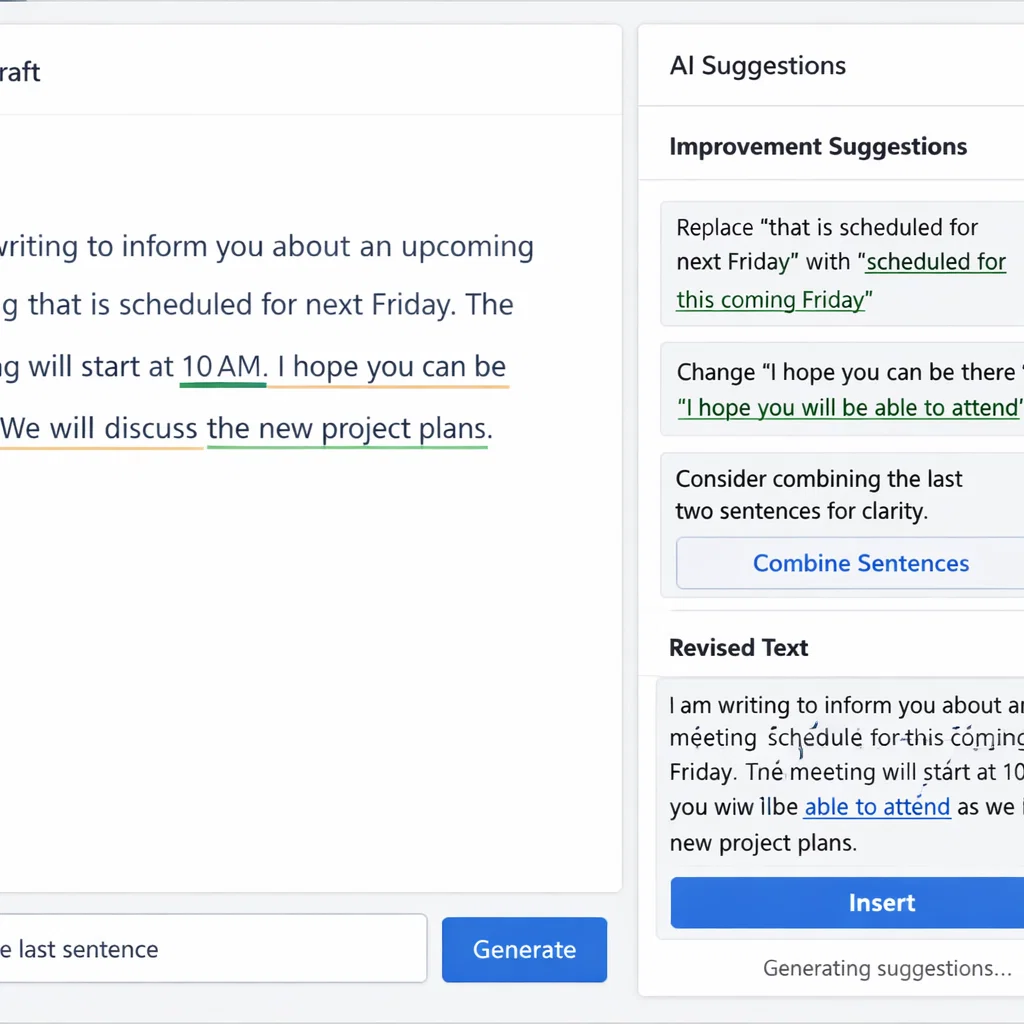Screen dimensions: 1024x1024
Task: Select the 'I hope you will be able to attend' link
Action: pyautogui.click(x=850, y=407)
